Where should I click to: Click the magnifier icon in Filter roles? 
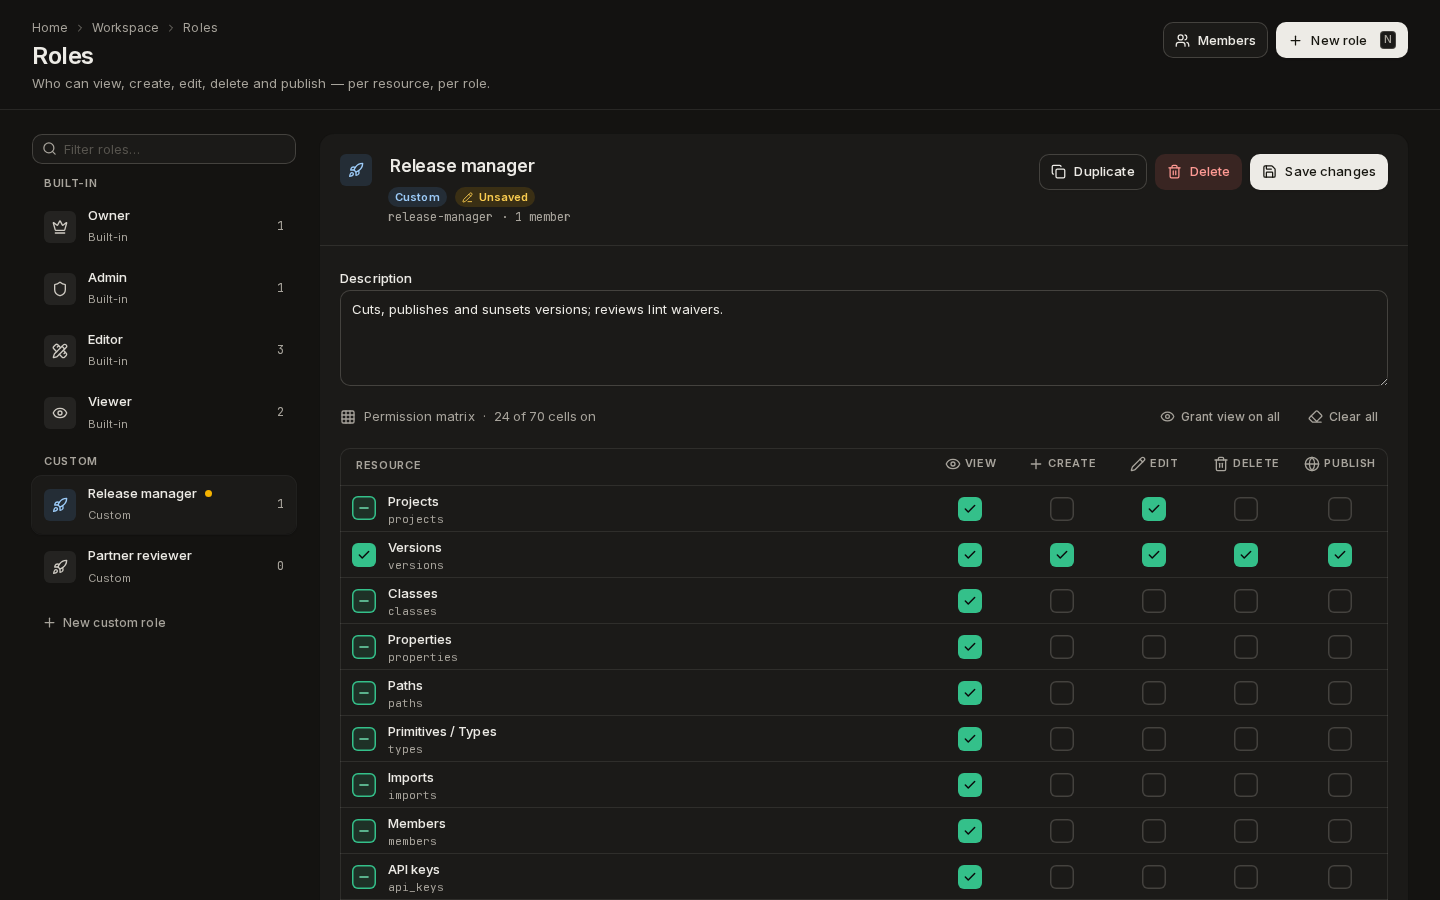49,149
